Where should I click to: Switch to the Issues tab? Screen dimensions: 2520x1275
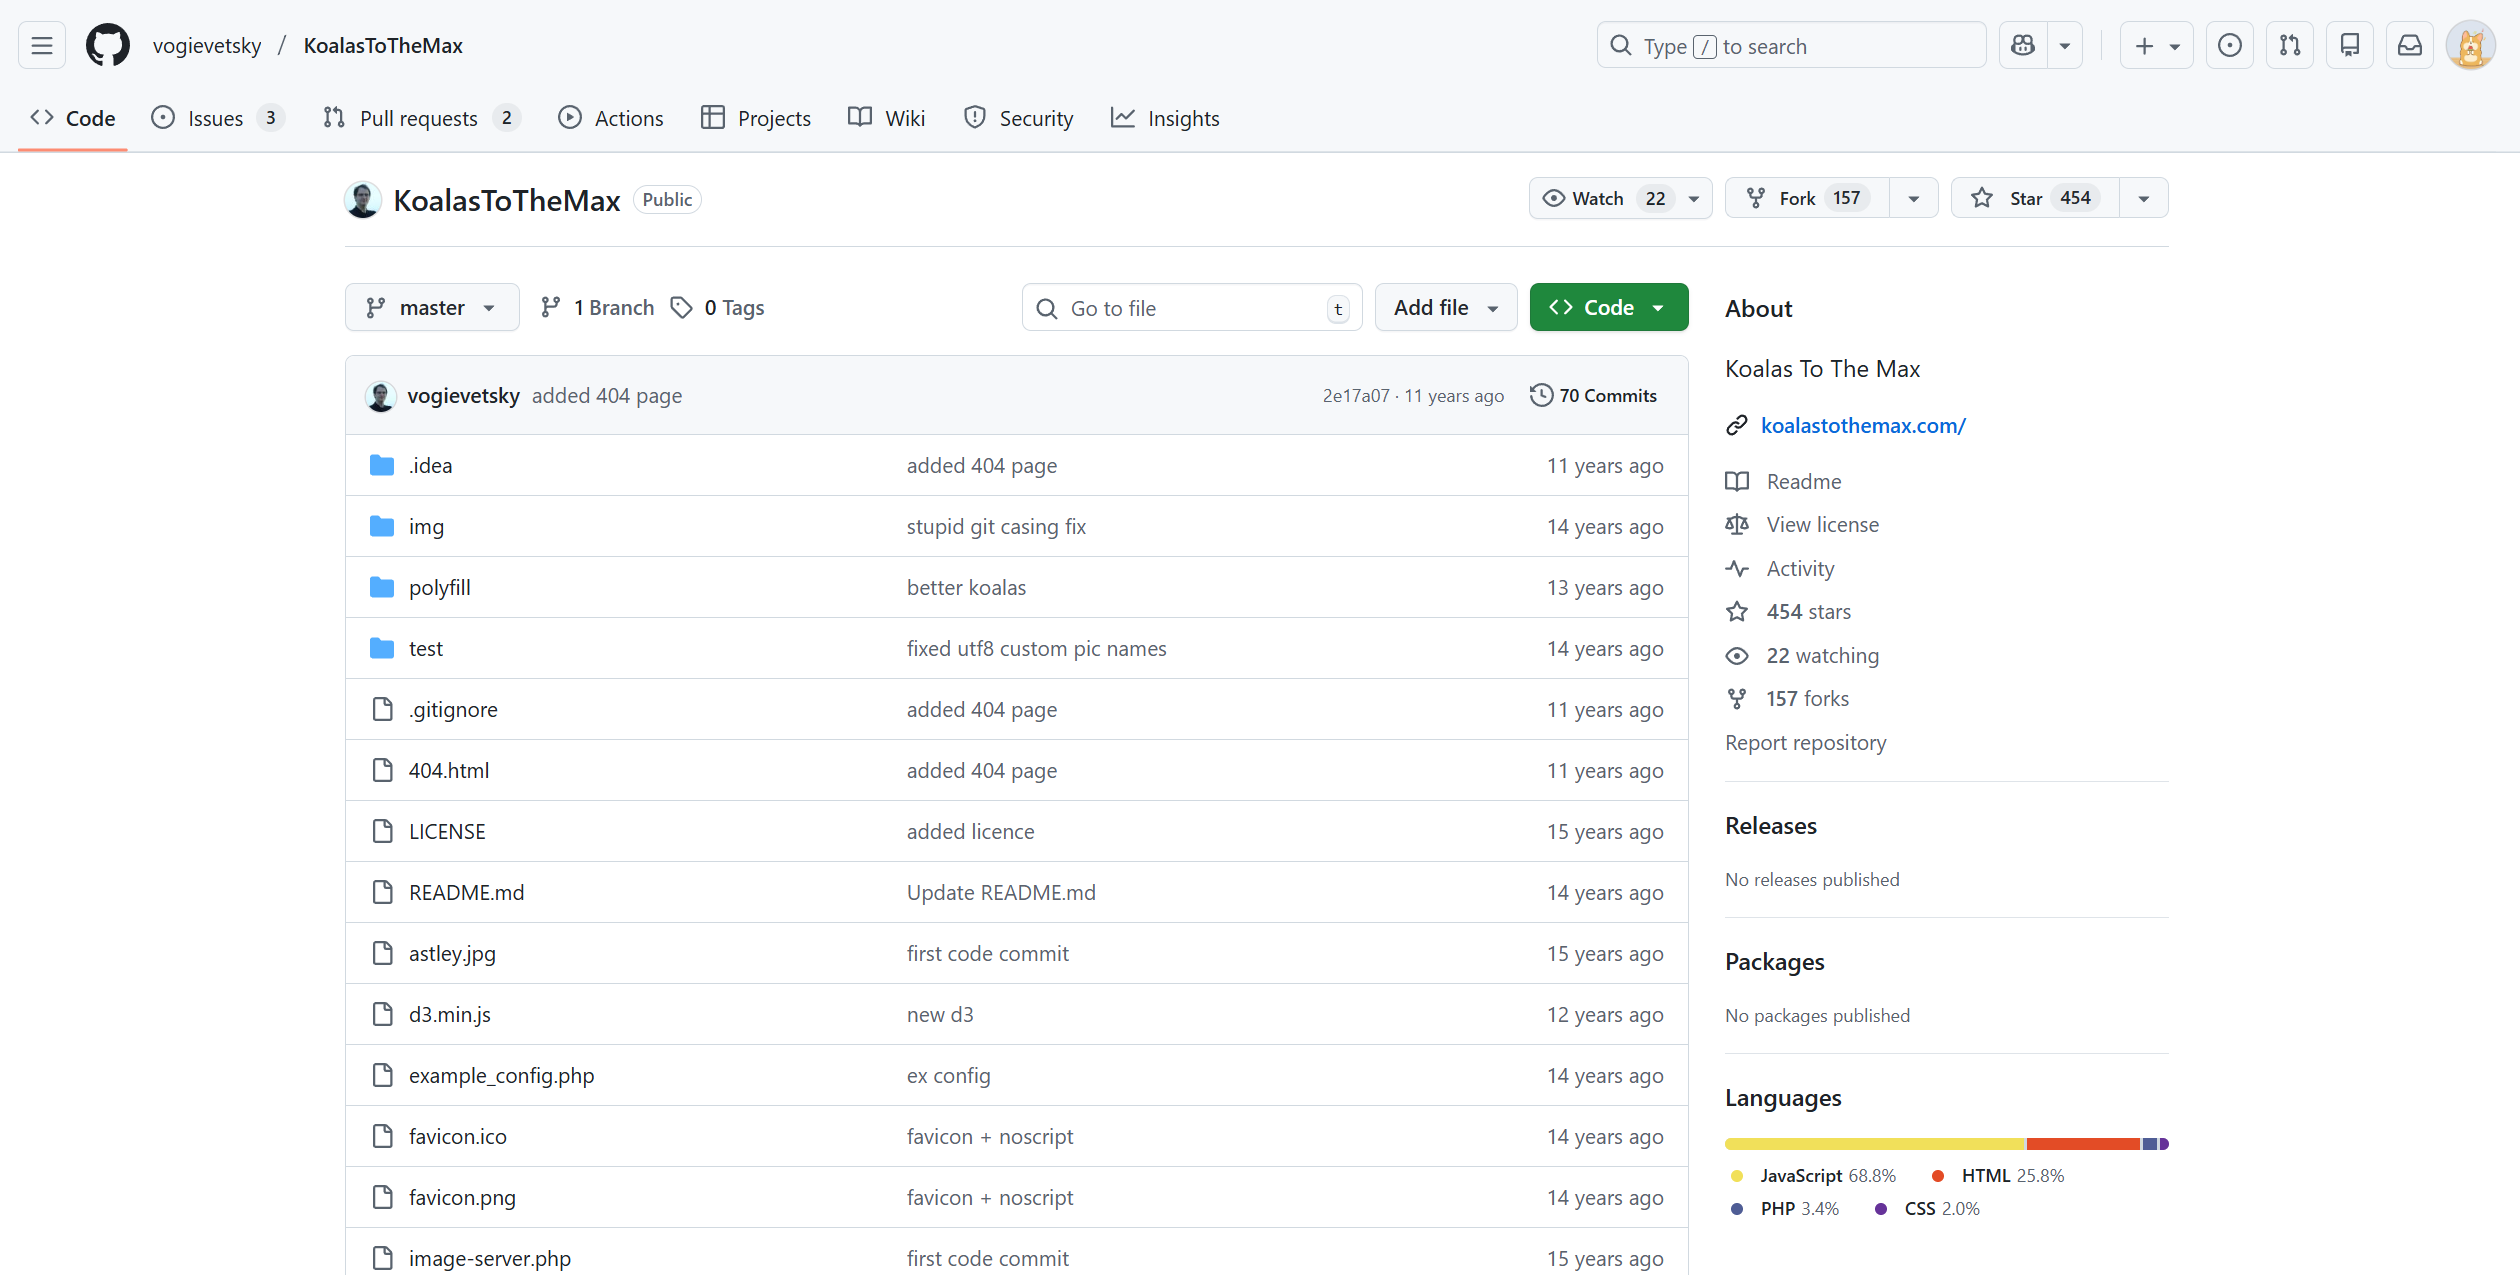point(213,117)
